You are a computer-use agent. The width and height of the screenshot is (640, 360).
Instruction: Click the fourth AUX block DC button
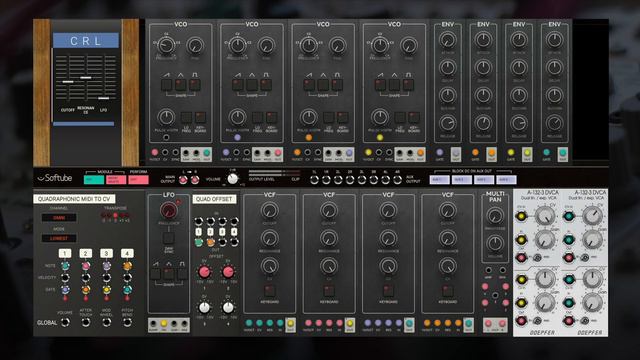coord(506,180)
